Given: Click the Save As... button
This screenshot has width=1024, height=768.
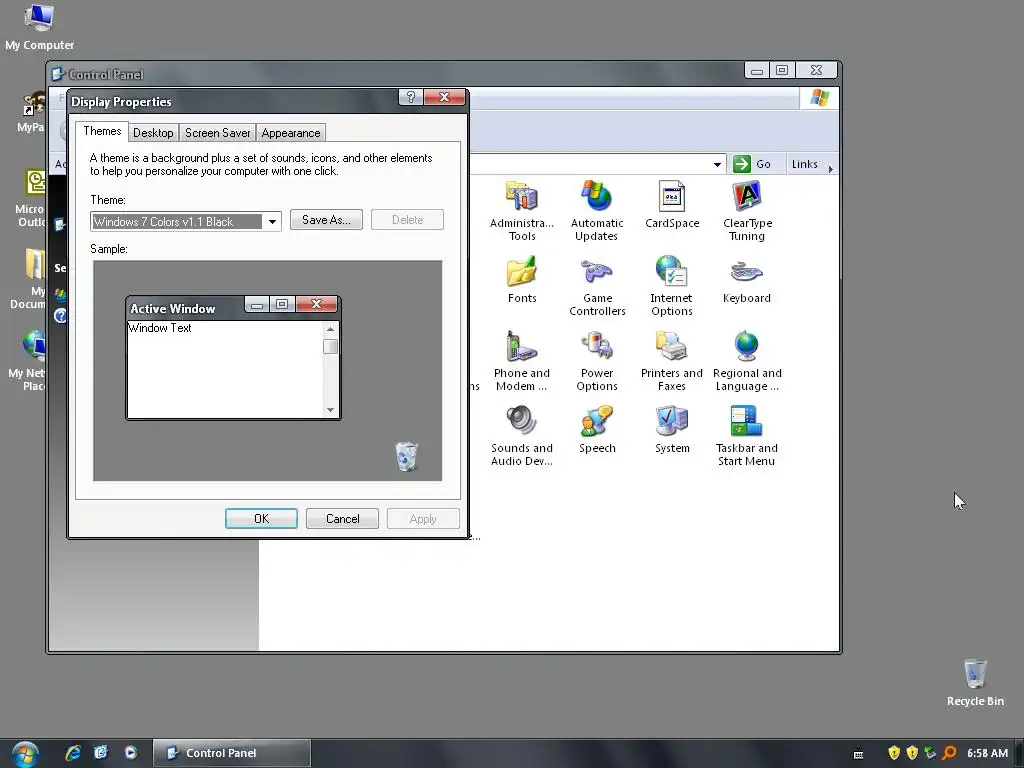Looking at the screenshot, I should 326,220.
